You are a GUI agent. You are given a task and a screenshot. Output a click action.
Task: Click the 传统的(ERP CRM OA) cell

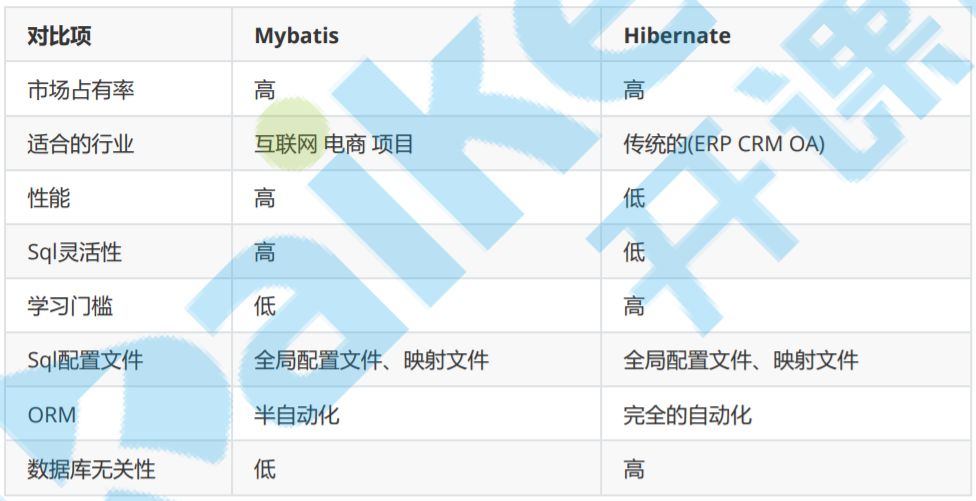pyautogui.click(x=723, y=144)
